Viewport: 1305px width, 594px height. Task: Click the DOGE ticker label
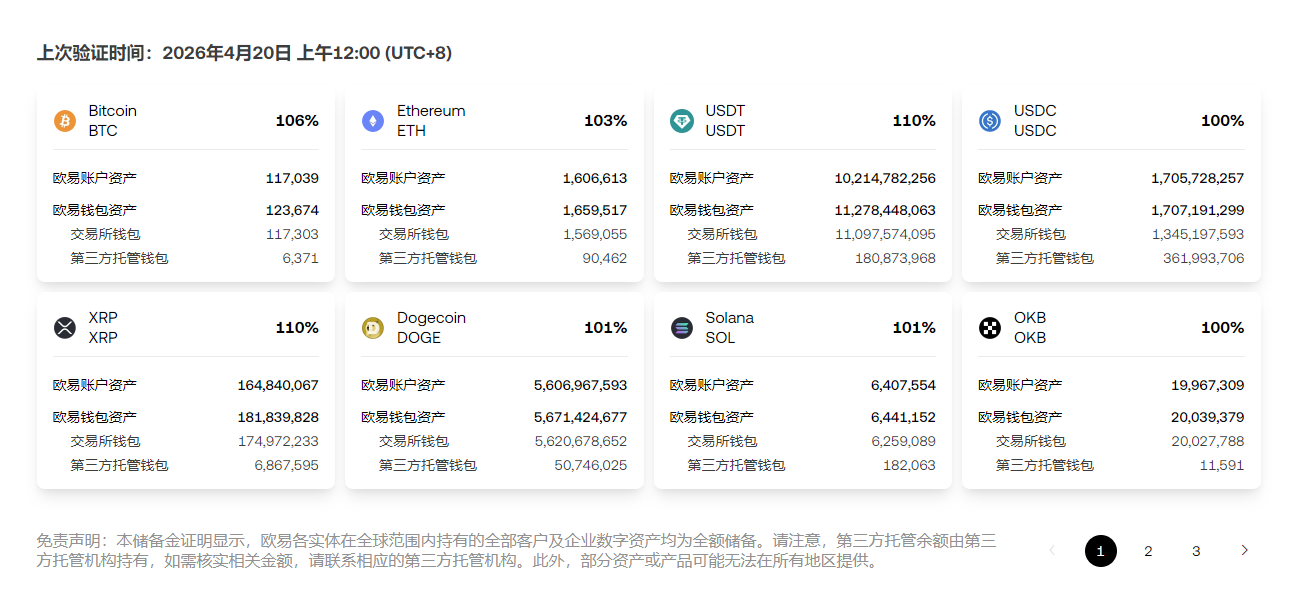419,338
